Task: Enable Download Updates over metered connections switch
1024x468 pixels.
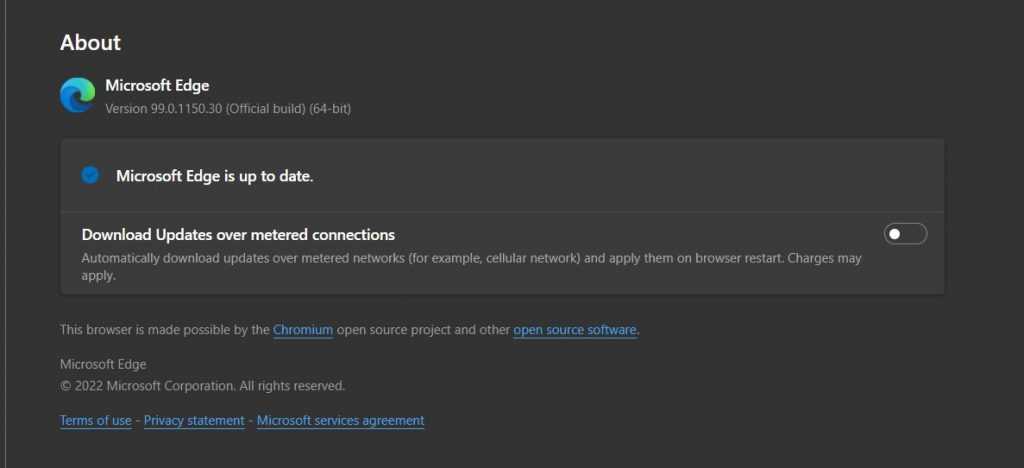Action: [x=905, y=234]
